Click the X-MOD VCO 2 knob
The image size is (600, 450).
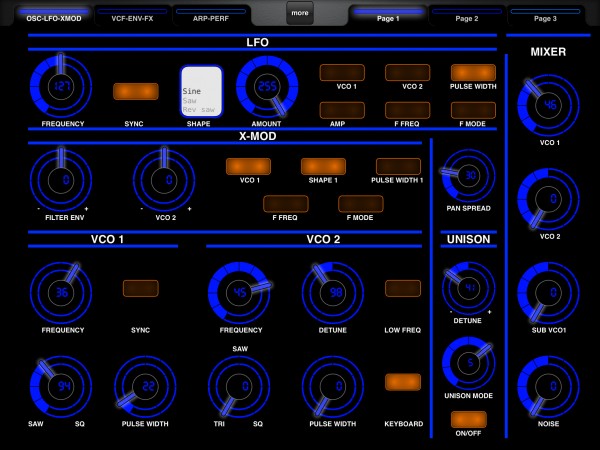point(164,180)
